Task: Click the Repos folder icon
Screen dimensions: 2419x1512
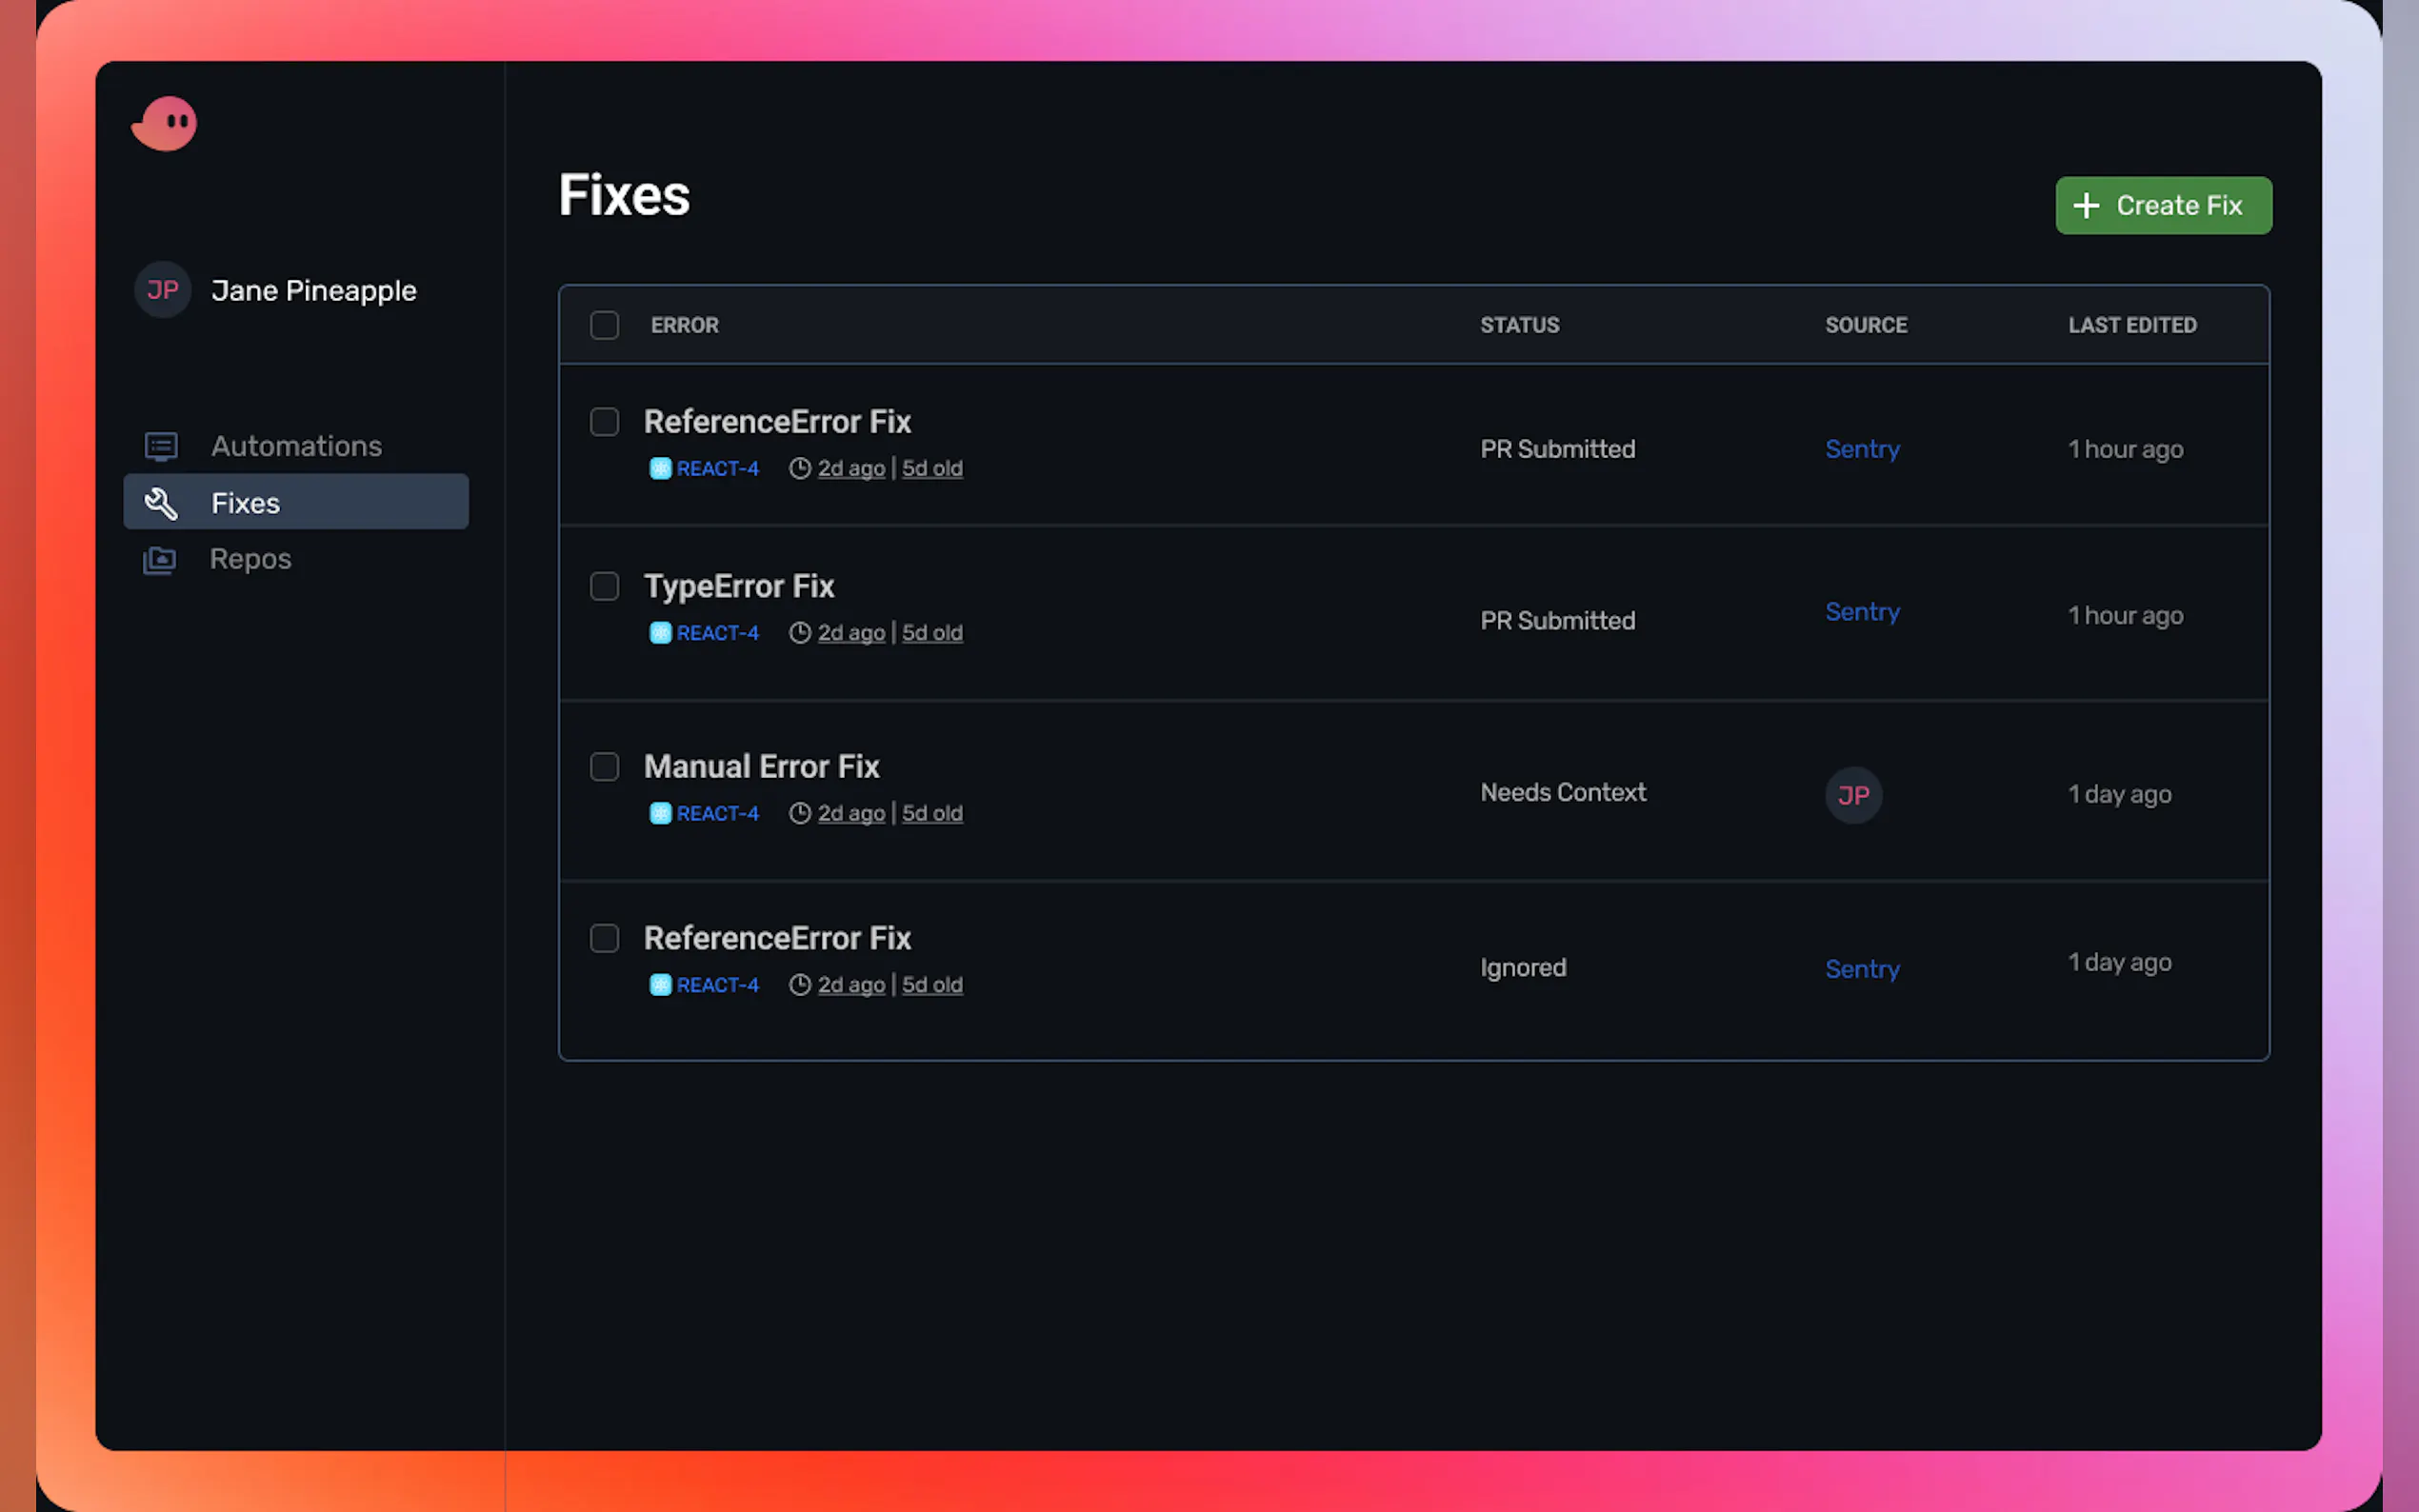Action: pyautogui.click(x=159, y=559)
